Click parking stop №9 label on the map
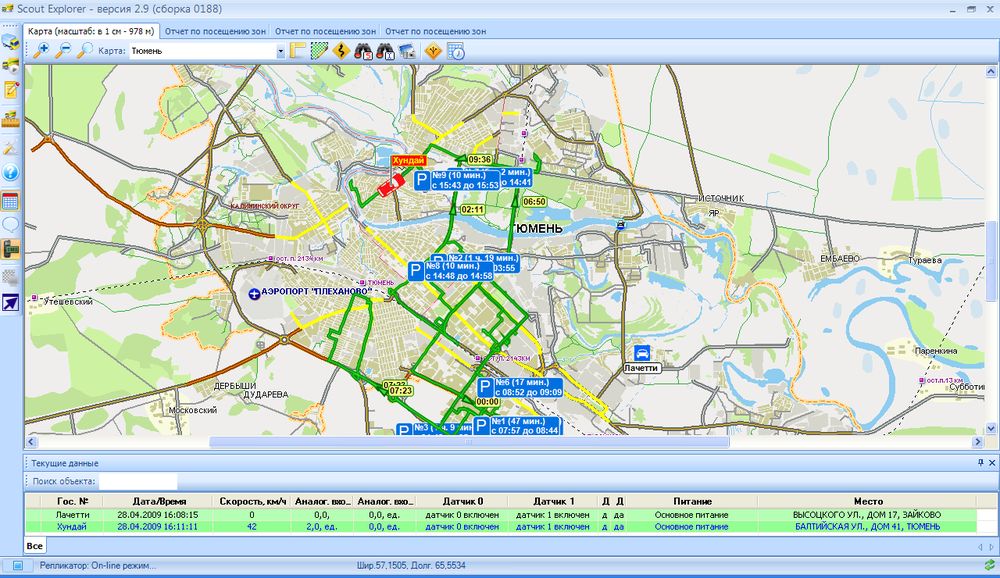Viewport: 1000px width, 578px height. pyautogui.click(x=458, y=181)
